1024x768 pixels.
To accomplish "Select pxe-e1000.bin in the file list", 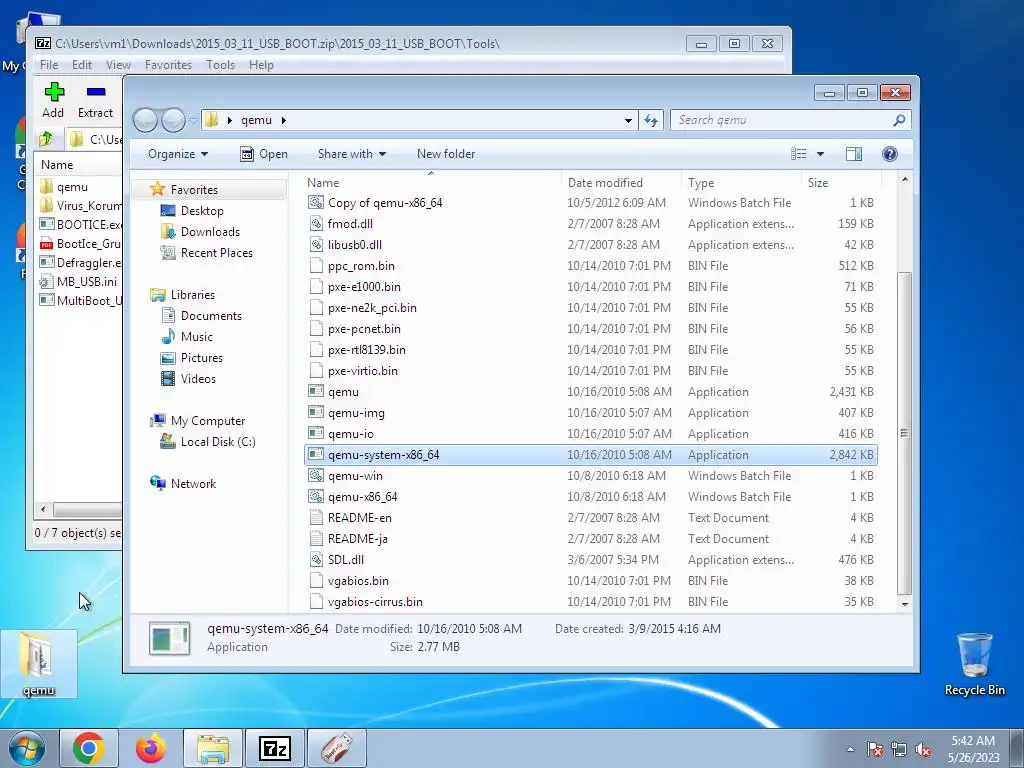I will pos(590,287).
